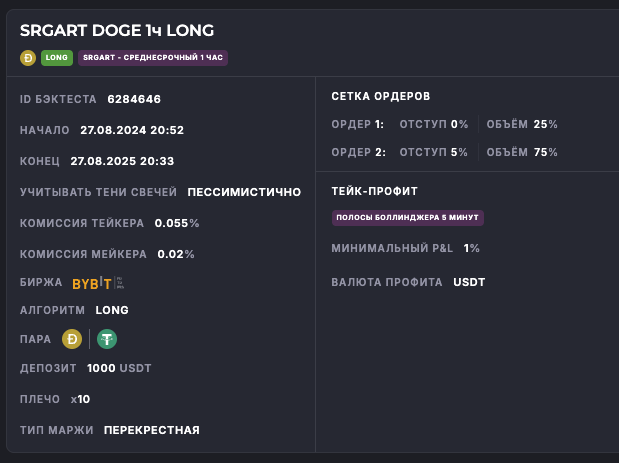The height and width of the screenshot is (463, 619).
Task: Click the Dogecoin coin in the Пара row
Action: click(x=72, y=339)
